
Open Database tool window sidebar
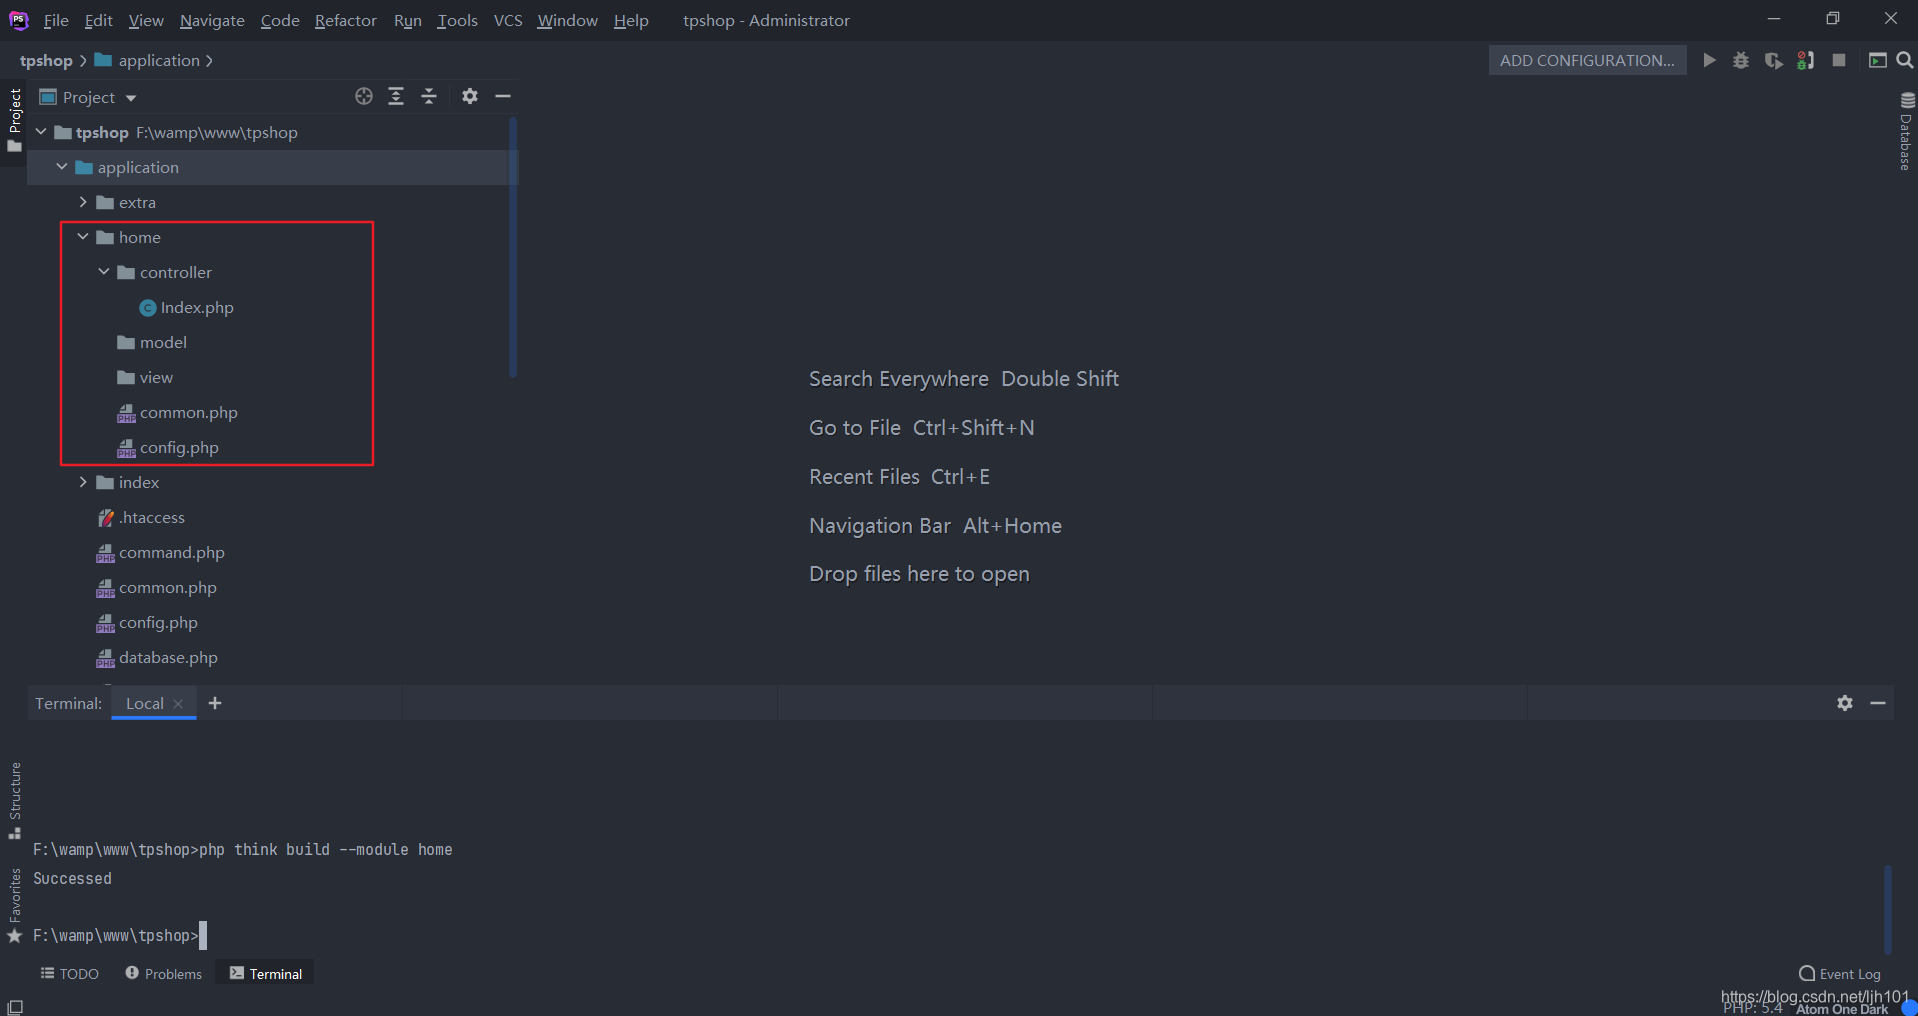tap(1906, 131)
